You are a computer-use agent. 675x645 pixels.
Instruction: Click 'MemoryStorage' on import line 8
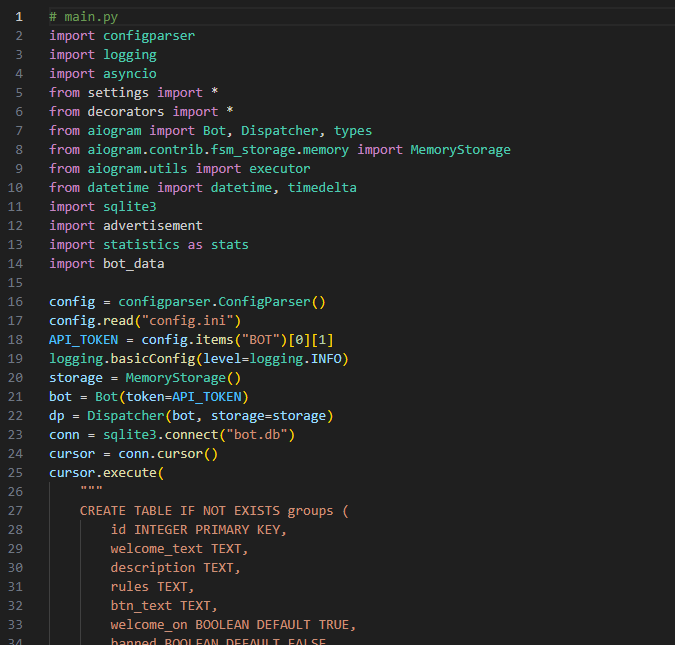(x=460, y=149)
